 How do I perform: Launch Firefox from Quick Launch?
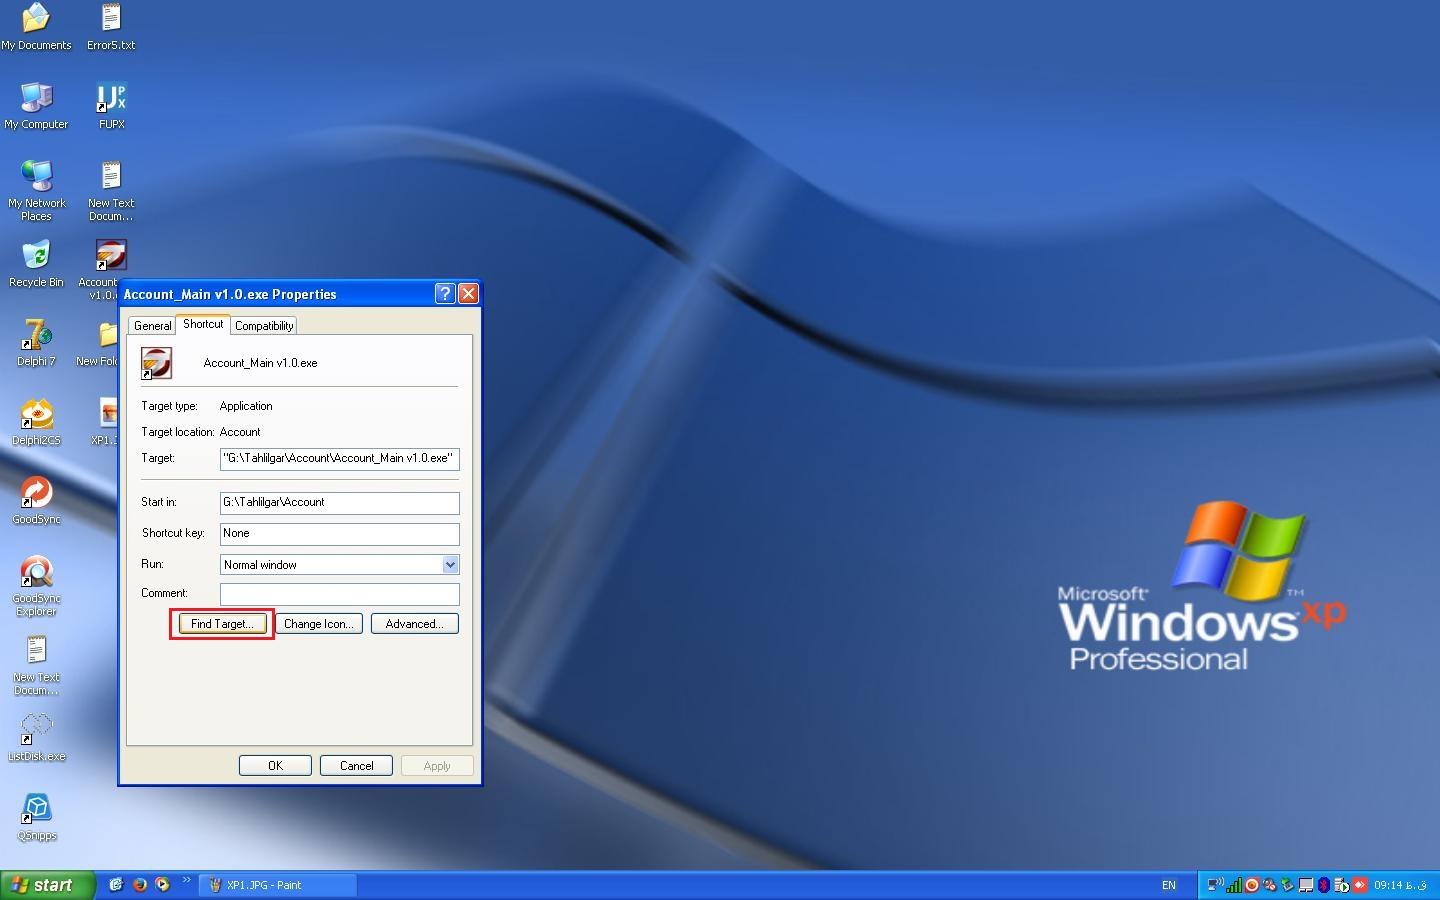pos(139,885)
